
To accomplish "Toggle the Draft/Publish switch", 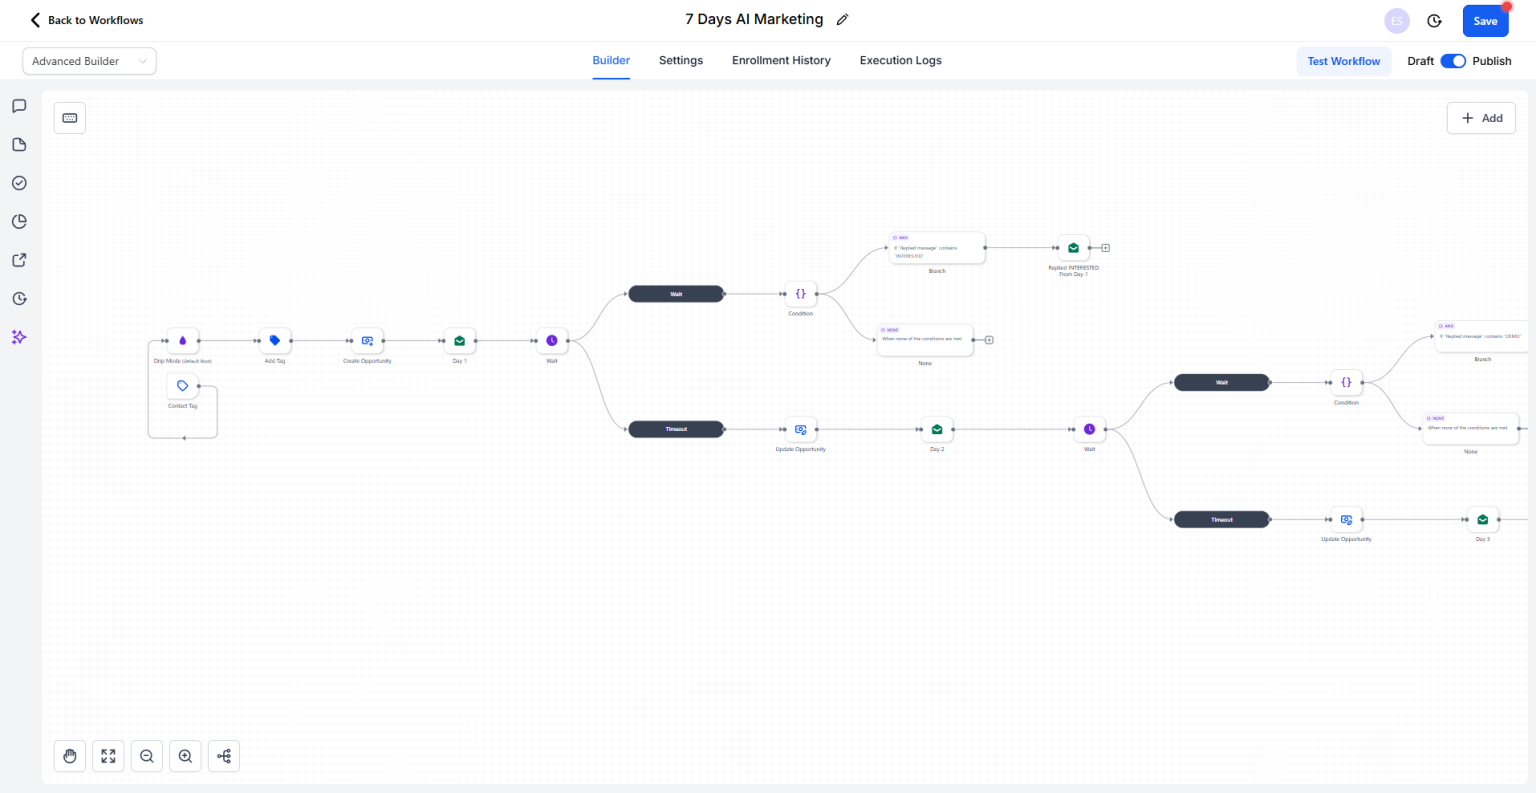I will click(1453, 61).
